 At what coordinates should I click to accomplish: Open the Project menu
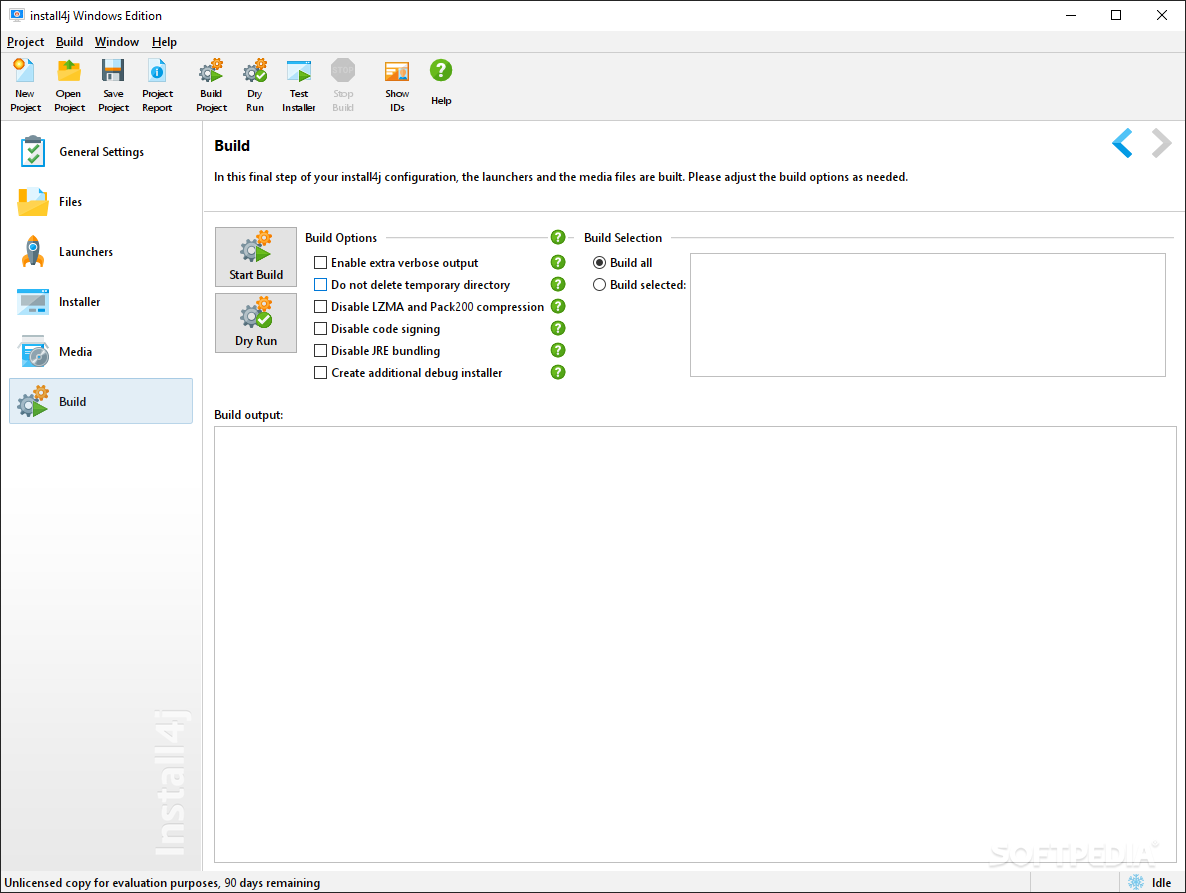pyautogui.click(x=26, y=42)
